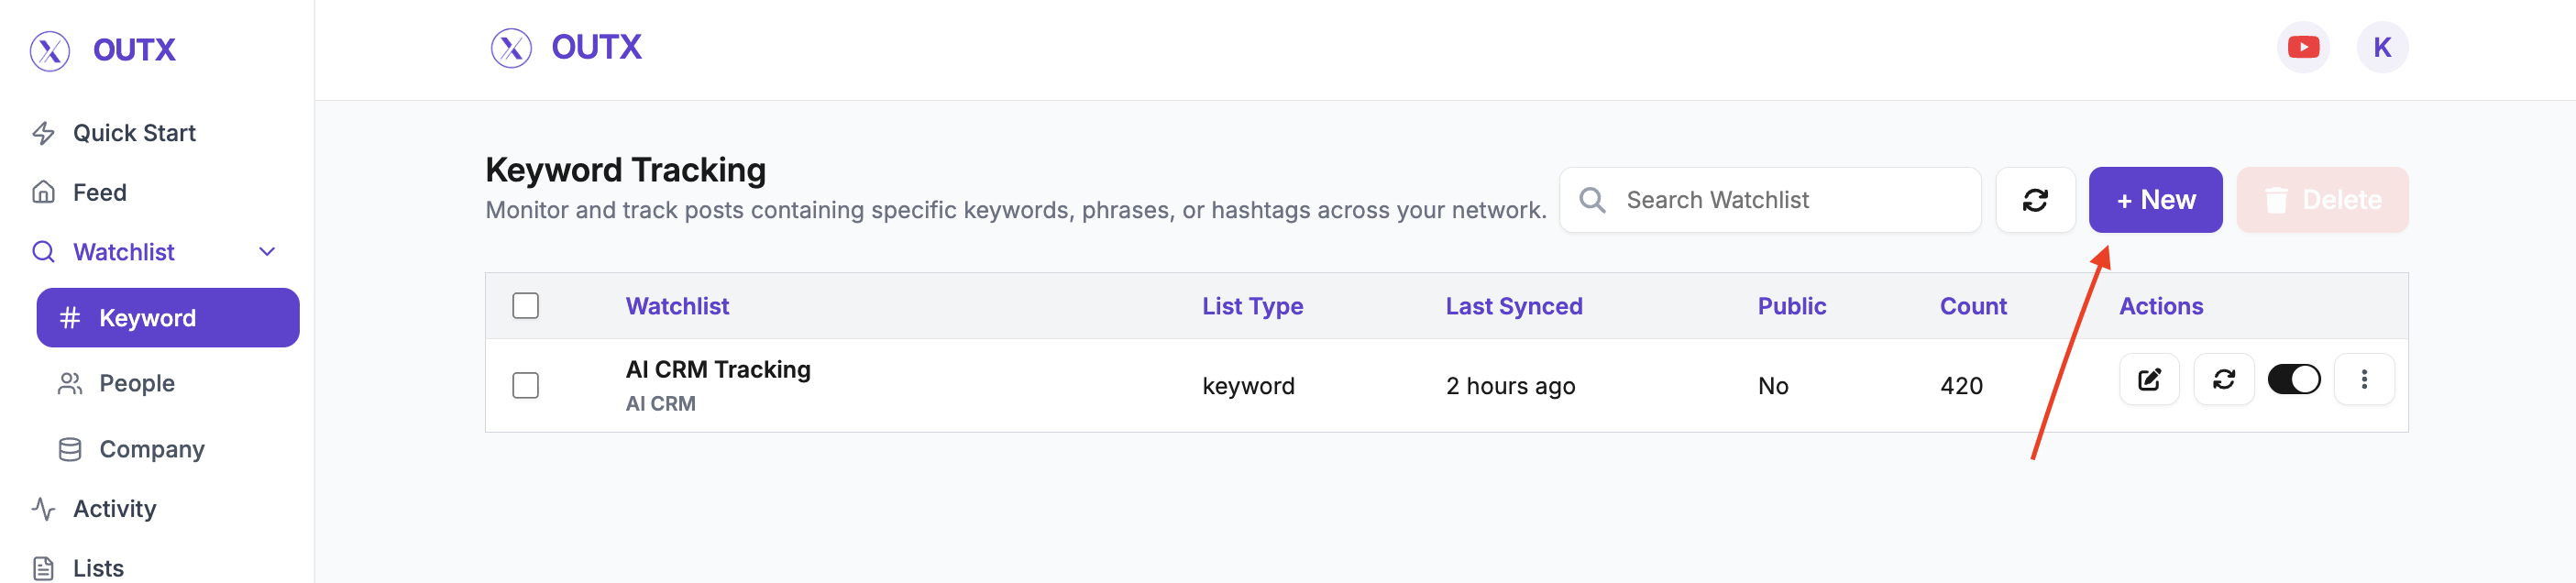Click the user avatar K icon
The width and height of the screenshot is (2576, 583).
coord(2381,47)
